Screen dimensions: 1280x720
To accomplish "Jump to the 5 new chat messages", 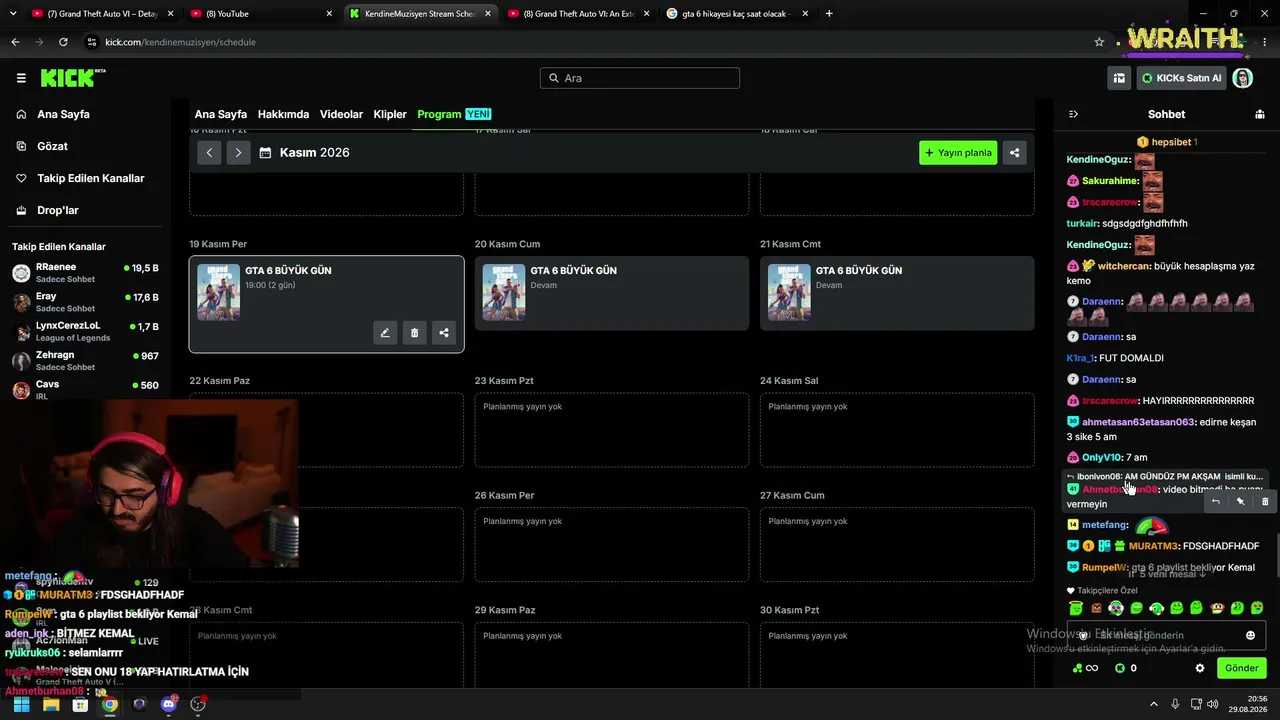I will (x=1167, y=574).
